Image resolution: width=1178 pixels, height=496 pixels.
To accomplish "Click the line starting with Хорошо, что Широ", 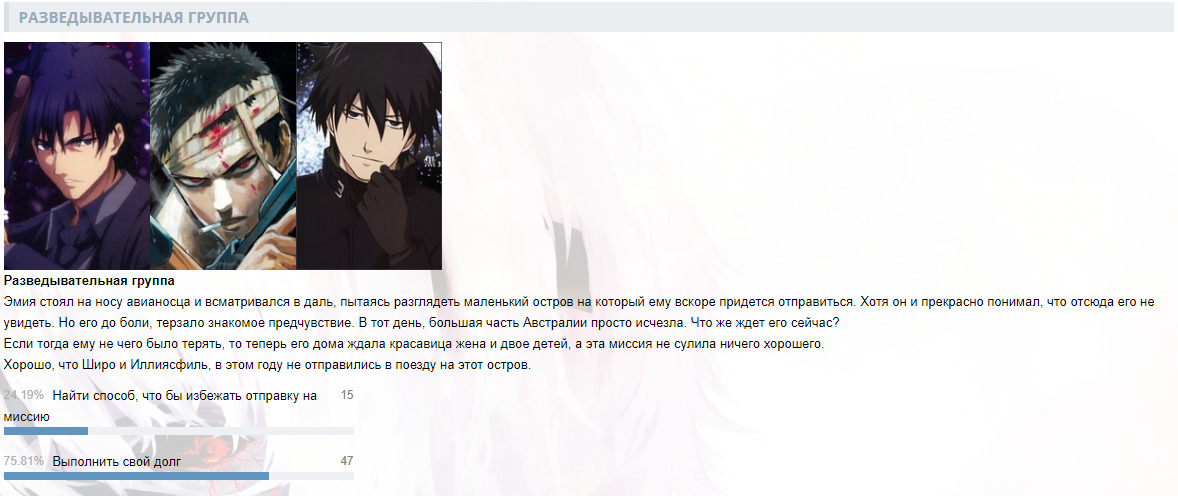I will tap(267, 366).
